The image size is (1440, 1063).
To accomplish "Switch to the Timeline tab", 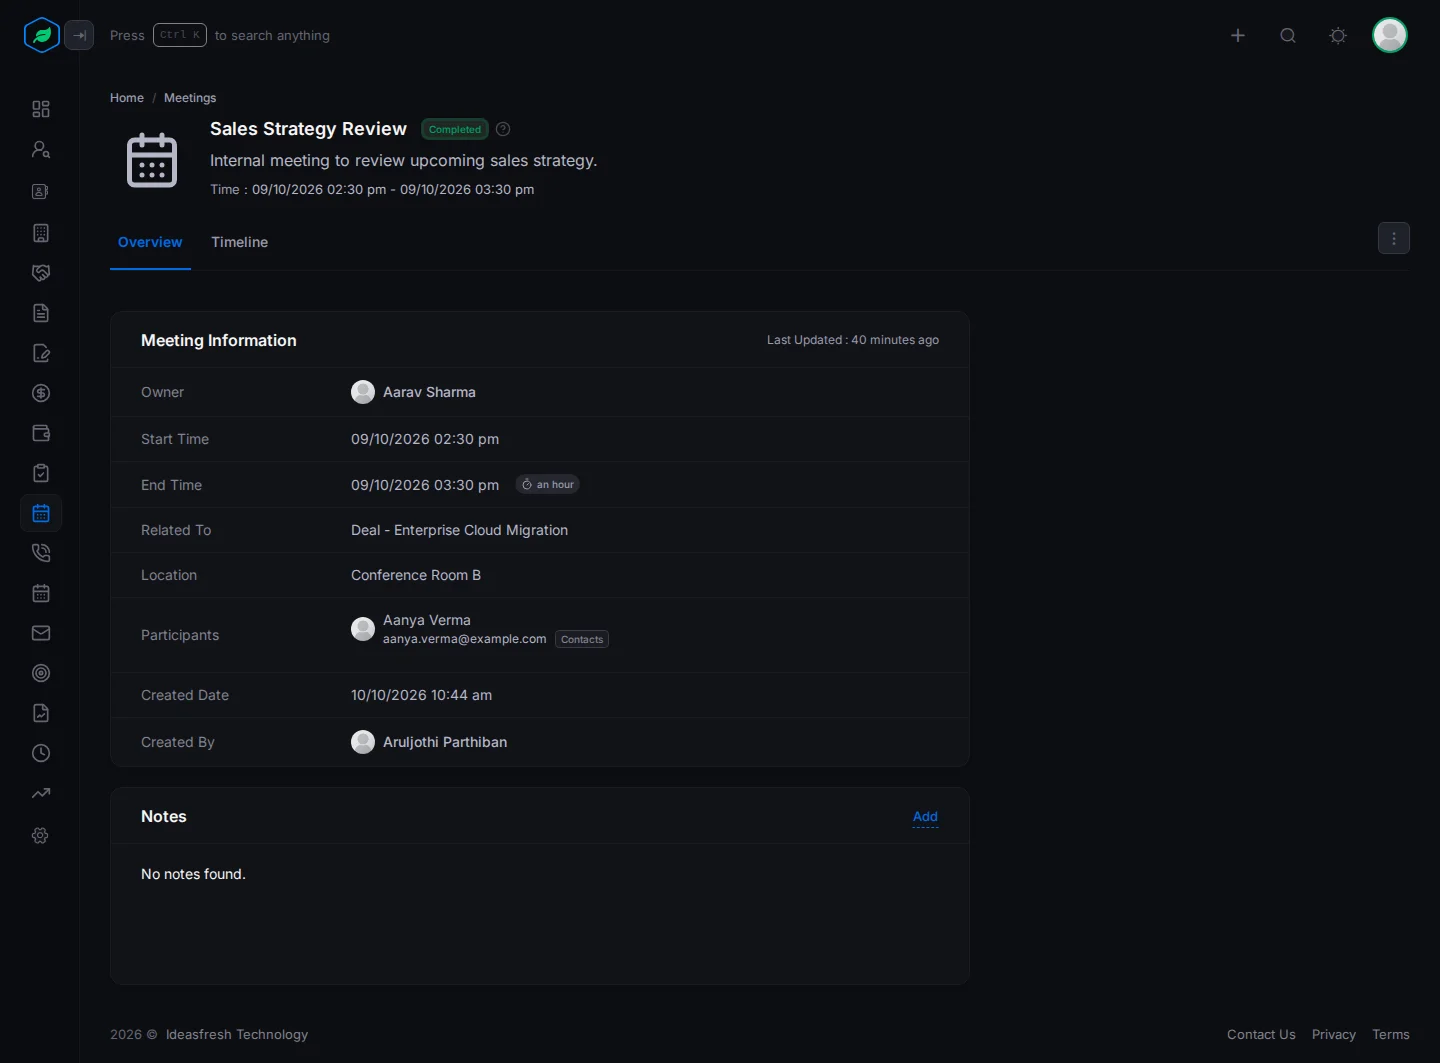I will pos(239,242).
